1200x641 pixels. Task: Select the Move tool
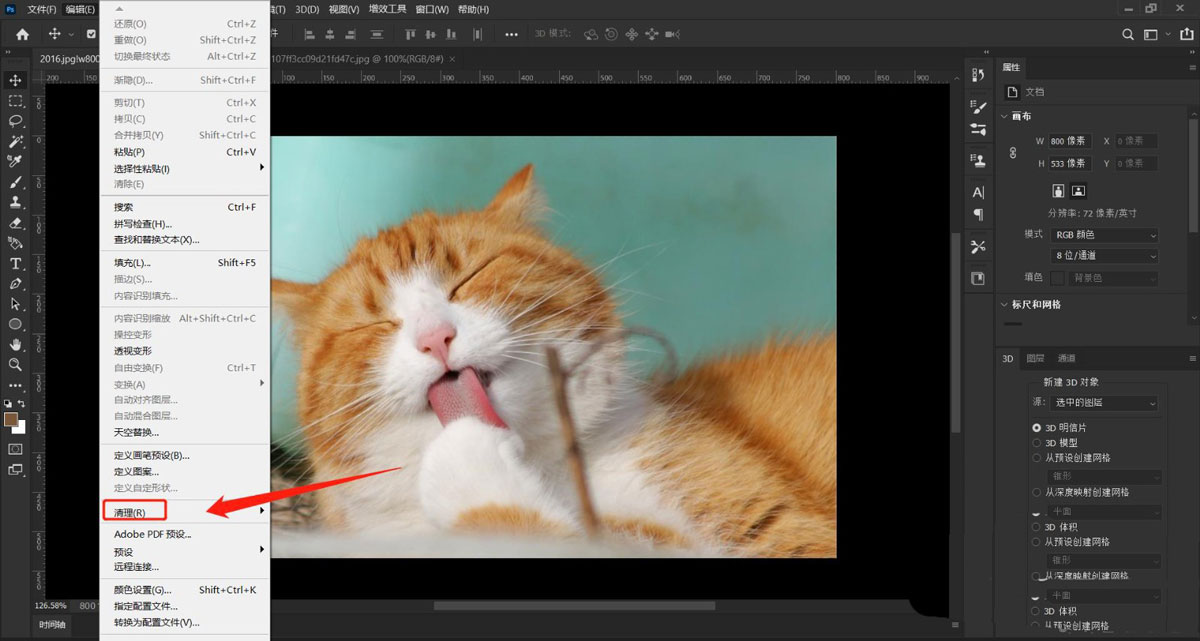coord(15,81)
